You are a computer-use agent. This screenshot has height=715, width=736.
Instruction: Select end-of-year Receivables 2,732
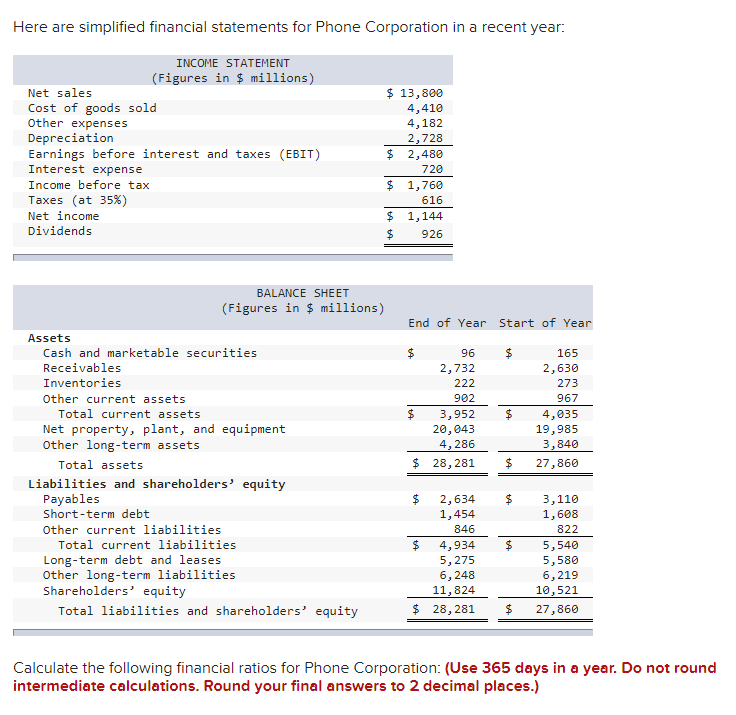click(457, 368)
